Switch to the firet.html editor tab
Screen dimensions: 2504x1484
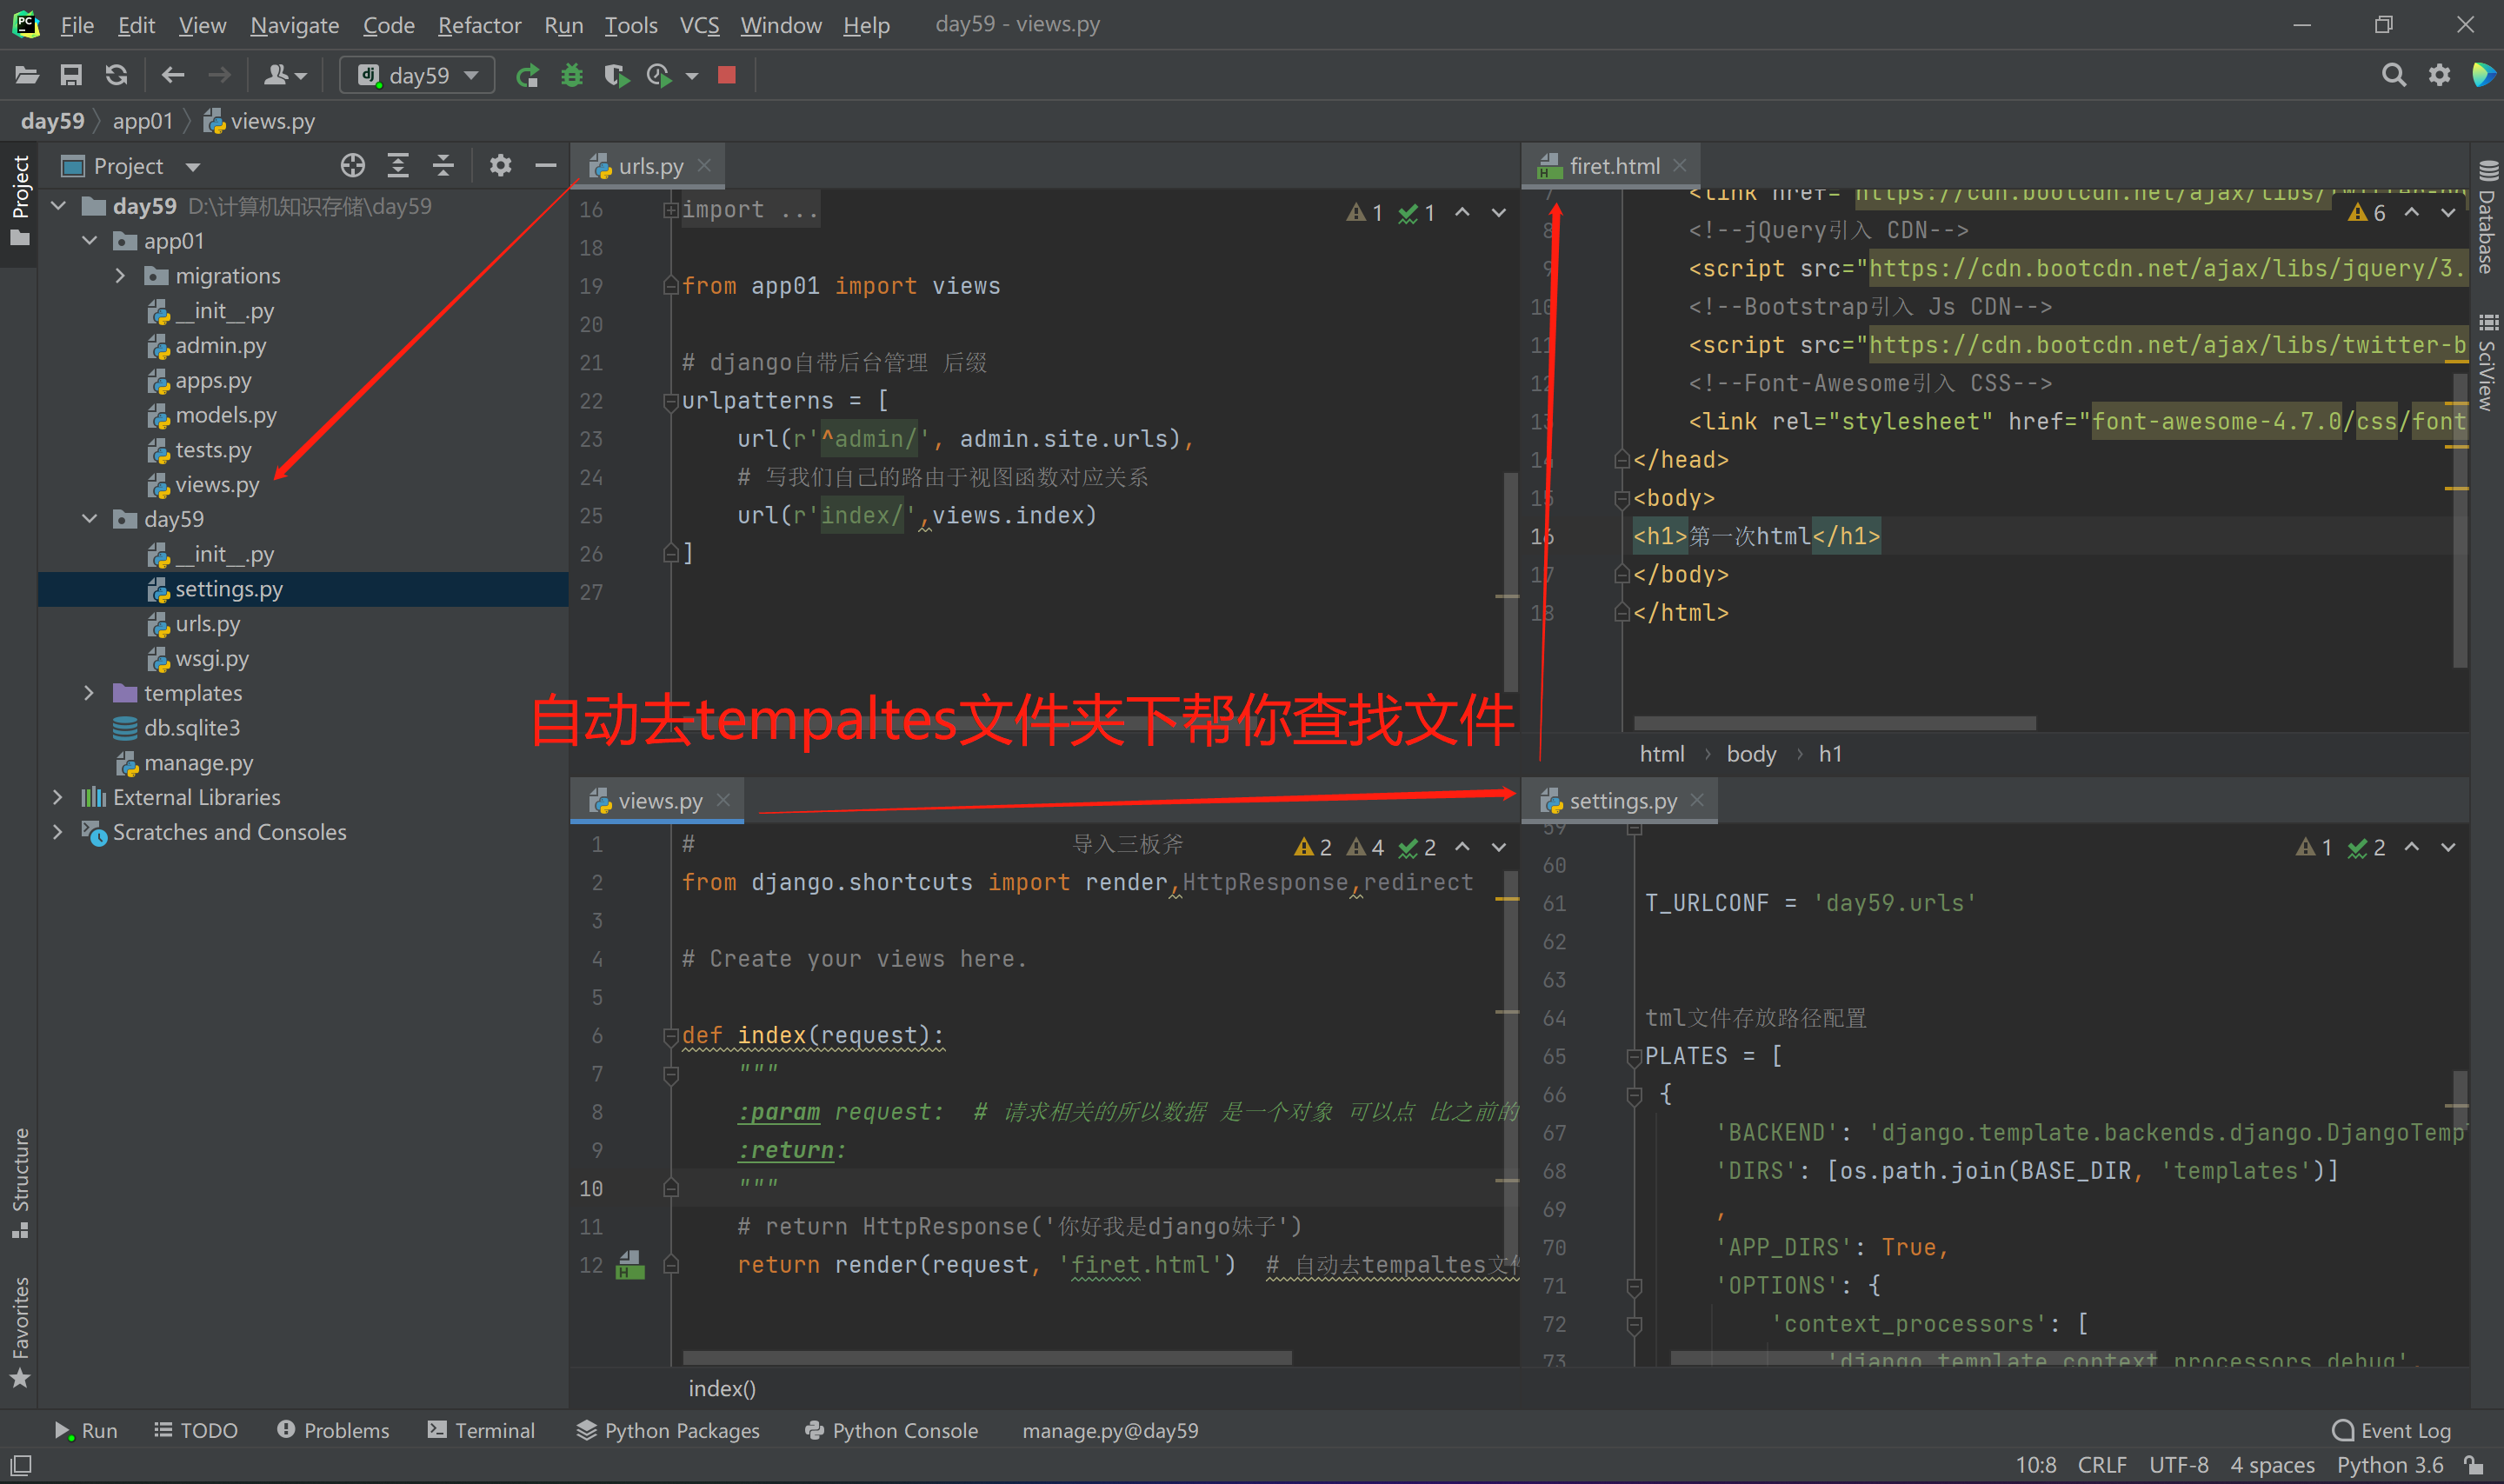[1613, 166]
